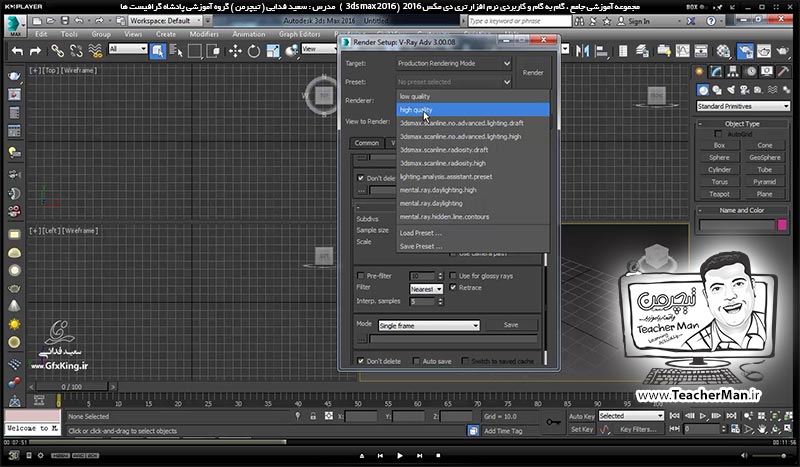Image resolution: width=800 pixels, height=467 pixels.
Task: Enable the AutoGrid checkbox
Action: pos(718,134)
